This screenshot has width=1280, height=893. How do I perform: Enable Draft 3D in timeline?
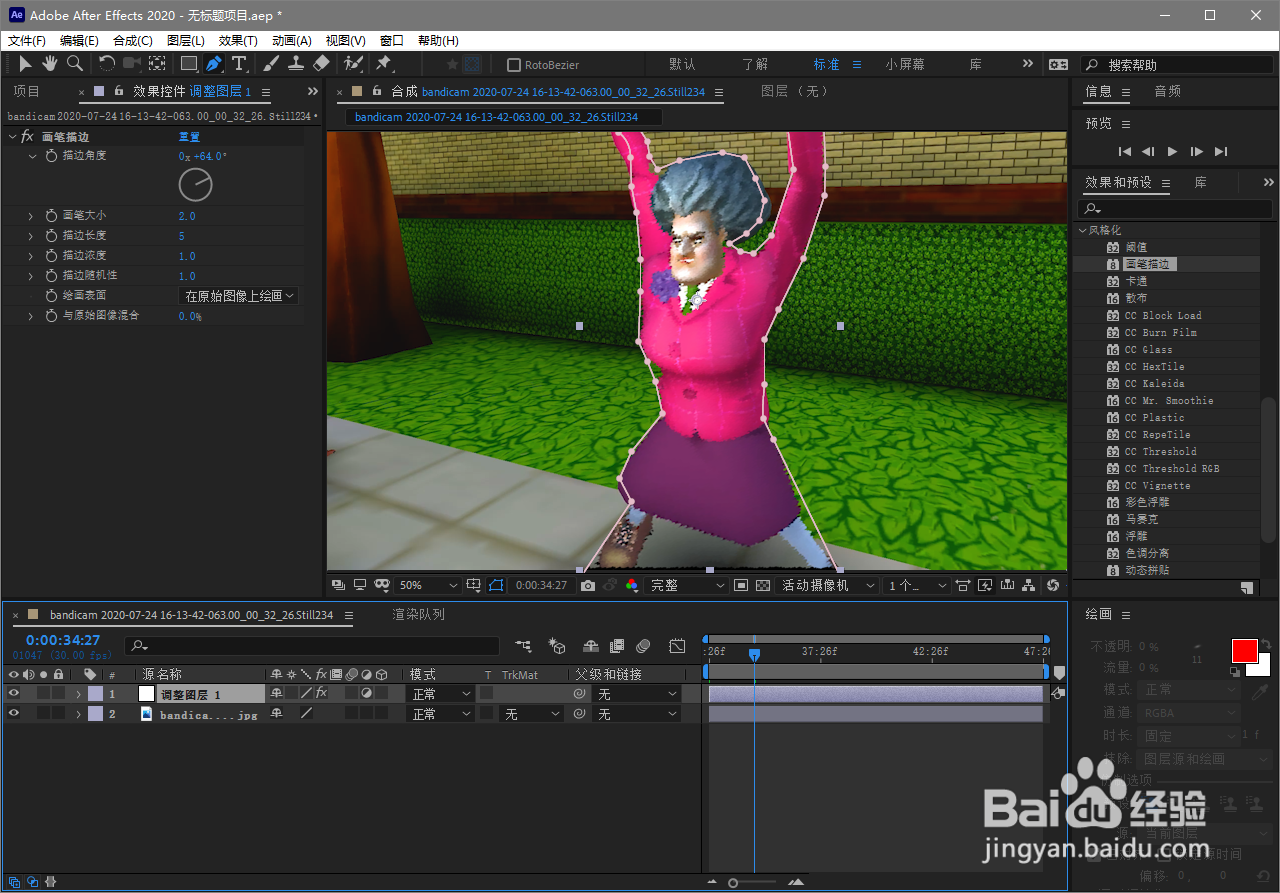pyautogui.click(x=558, y=647)
